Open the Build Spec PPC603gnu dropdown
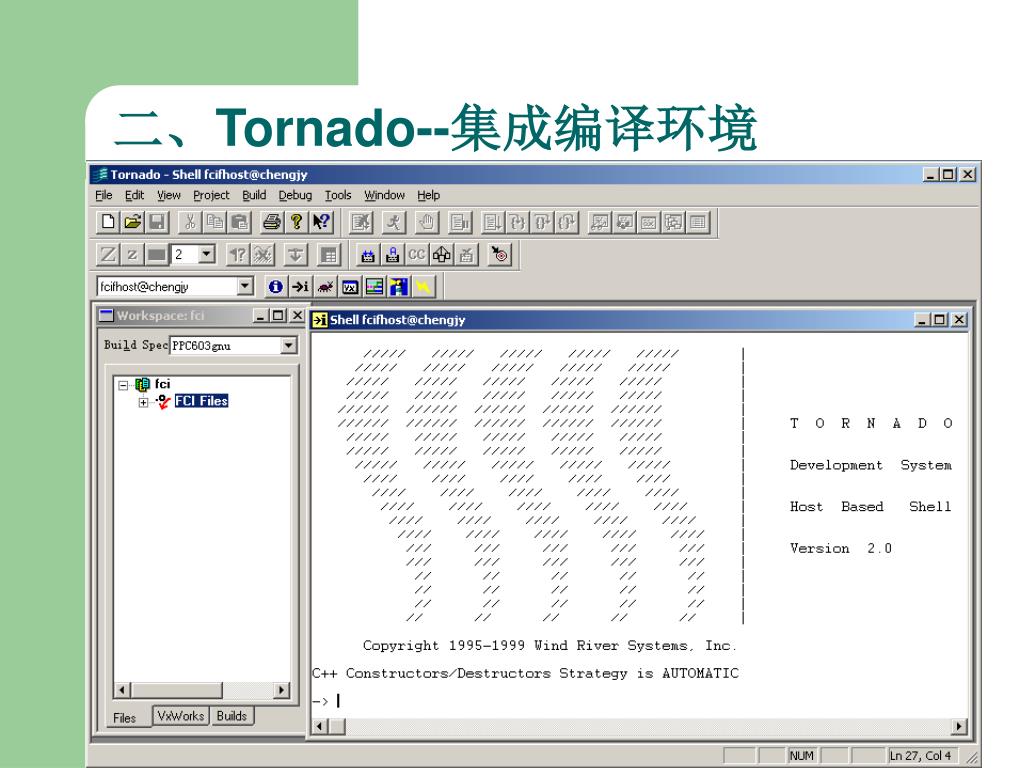Screen dimensions: 1024x768 click(289, 345)
